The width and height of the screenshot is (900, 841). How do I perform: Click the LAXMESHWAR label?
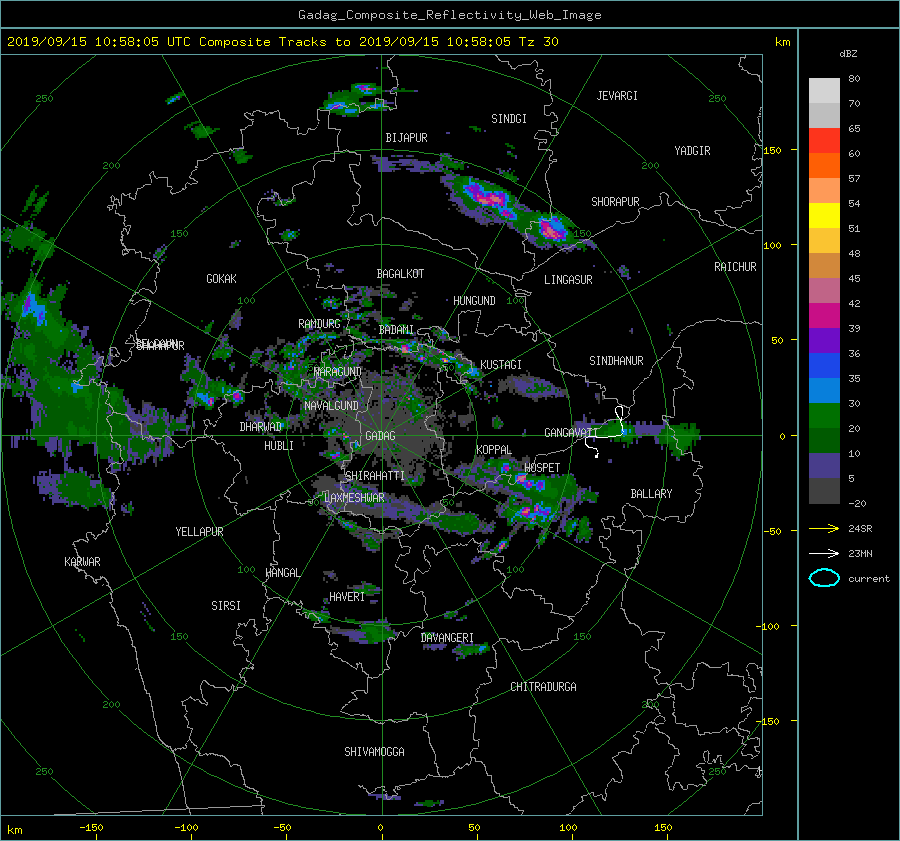tap(354, 498)
